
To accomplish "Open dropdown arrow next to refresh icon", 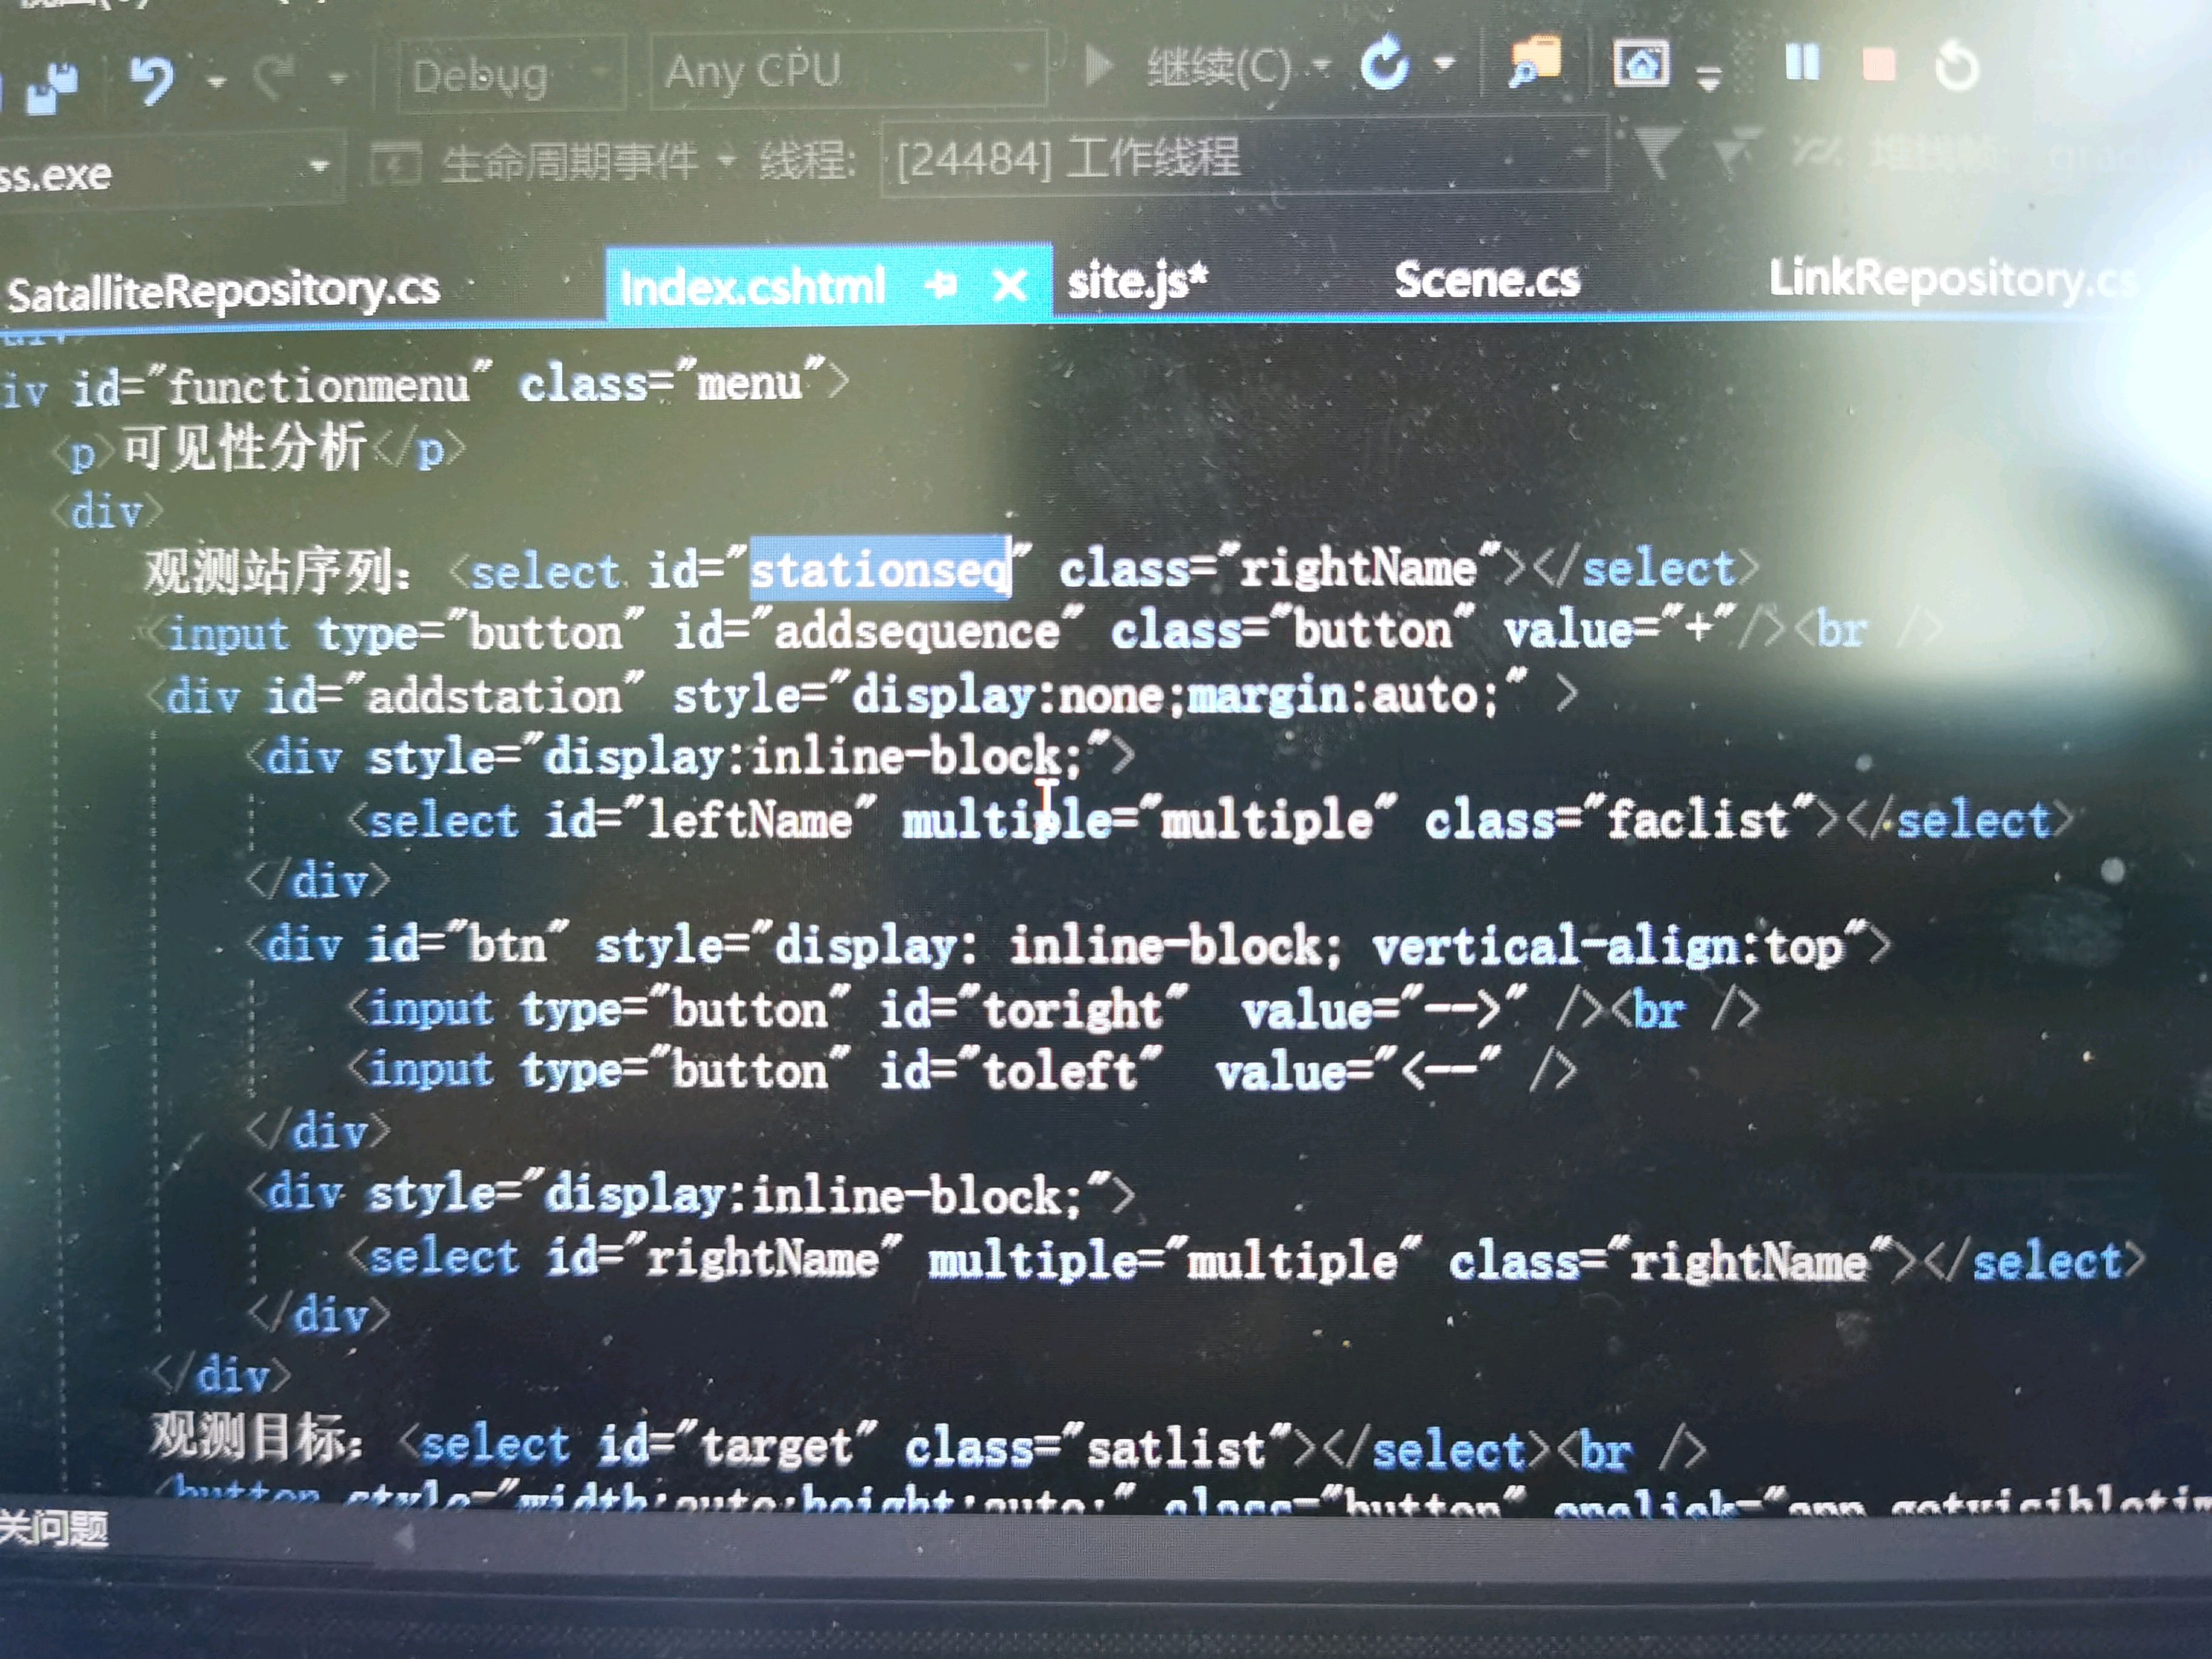I will 1444,63.
